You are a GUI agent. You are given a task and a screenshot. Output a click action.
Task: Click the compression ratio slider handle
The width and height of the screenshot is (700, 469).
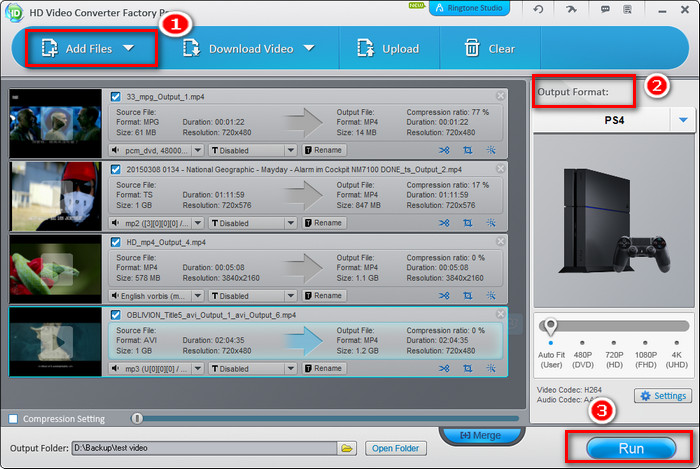point(137,418)
